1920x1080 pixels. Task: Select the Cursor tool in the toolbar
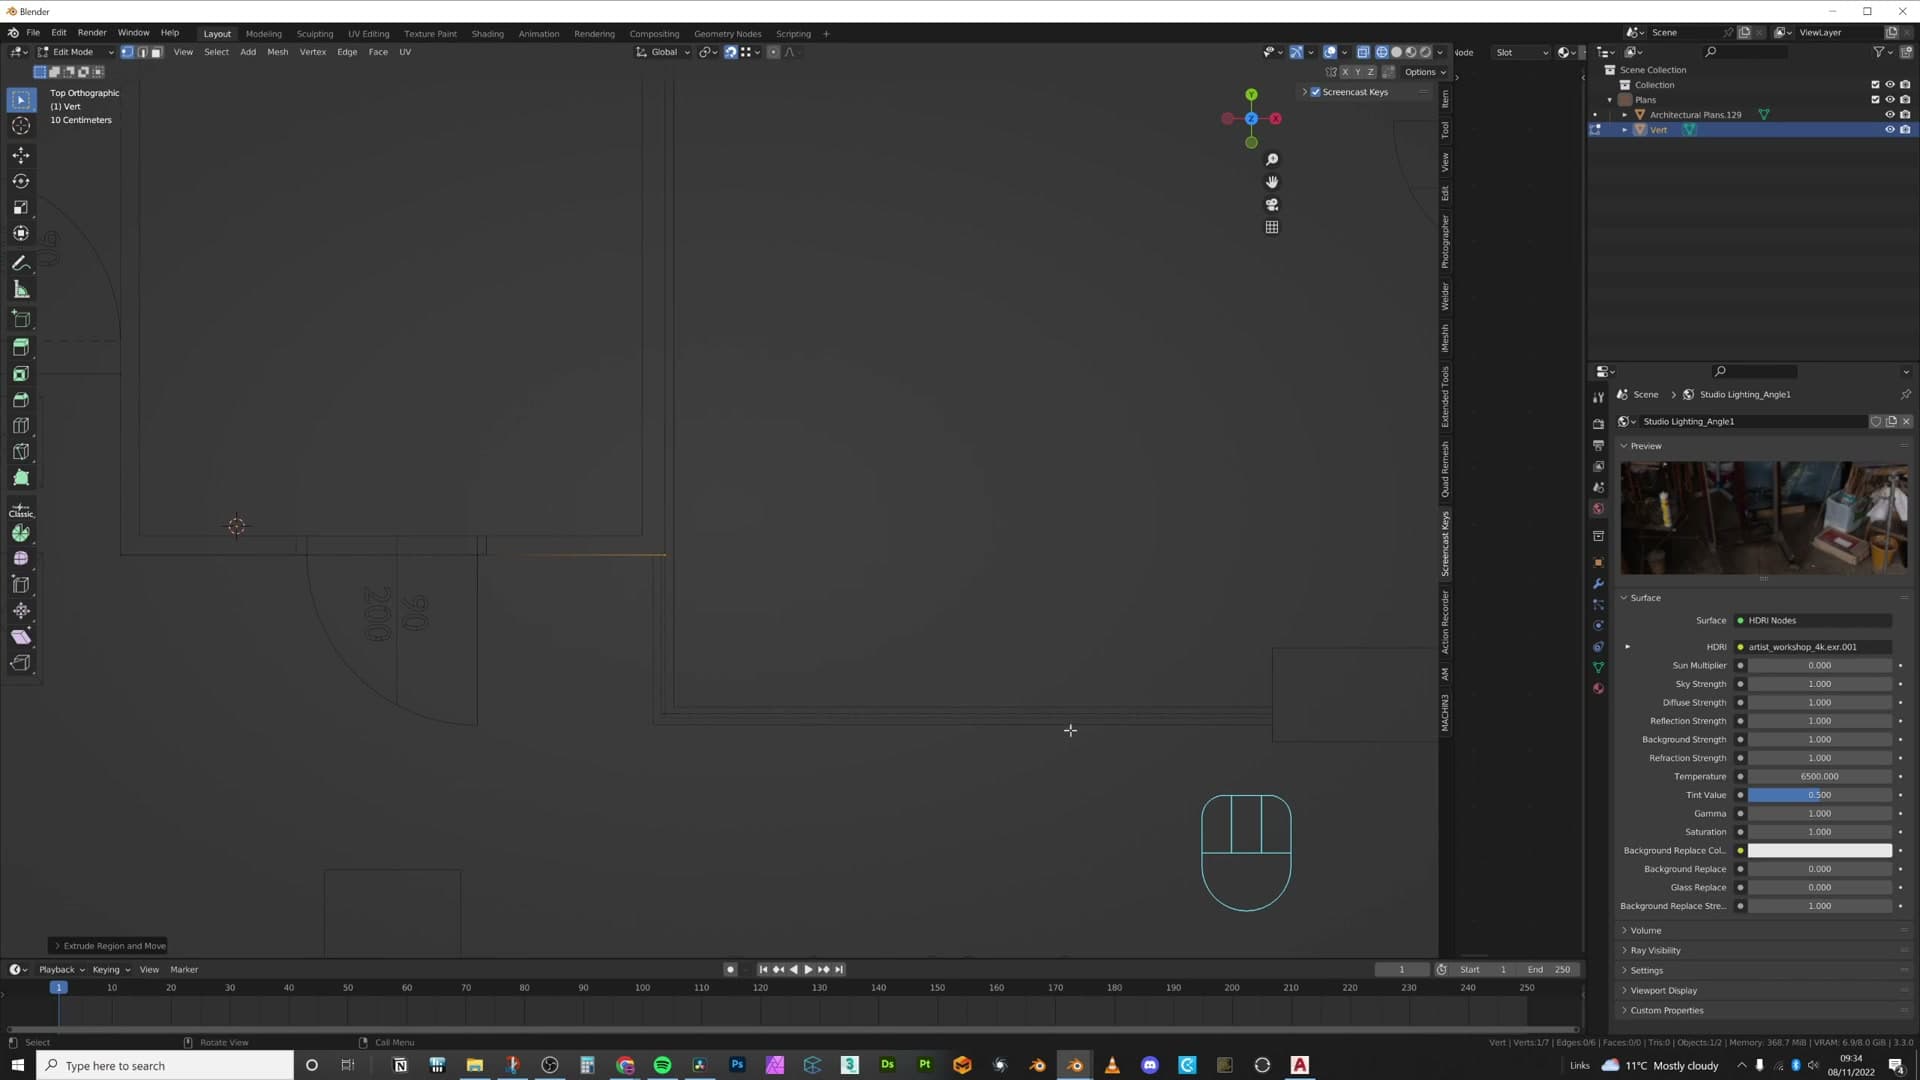coord(21,126)
